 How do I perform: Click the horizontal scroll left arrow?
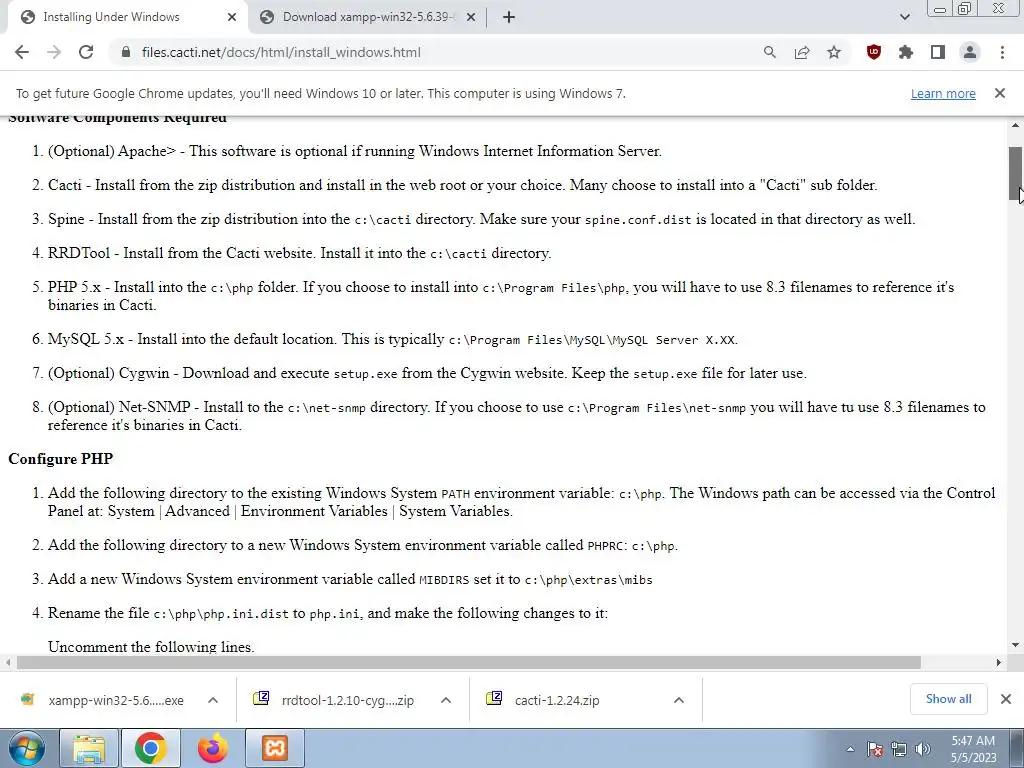tap(8, 663)
